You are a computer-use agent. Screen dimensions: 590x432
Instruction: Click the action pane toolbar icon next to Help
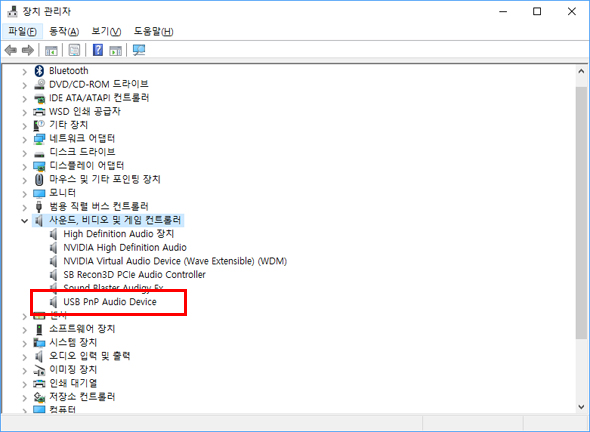coord(116,50)
